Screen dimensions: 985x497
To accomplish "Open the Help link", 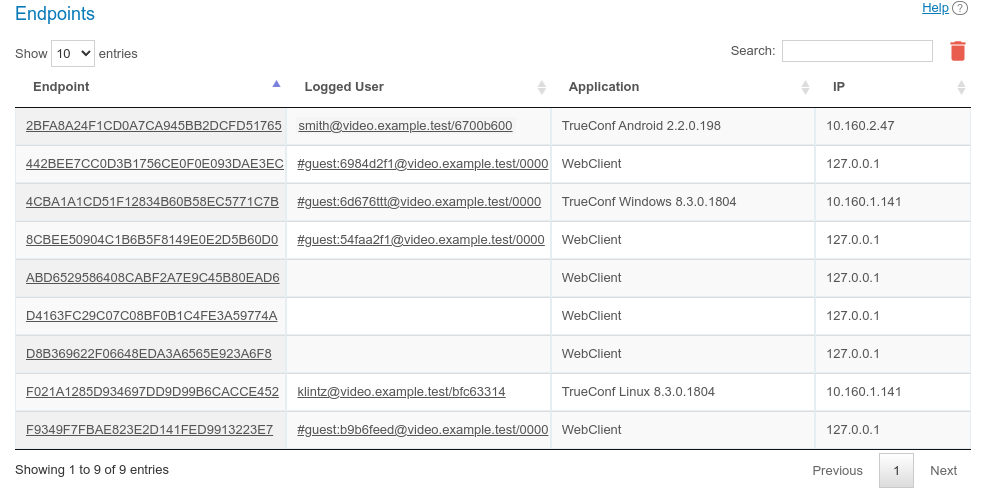I will (935, 8).
